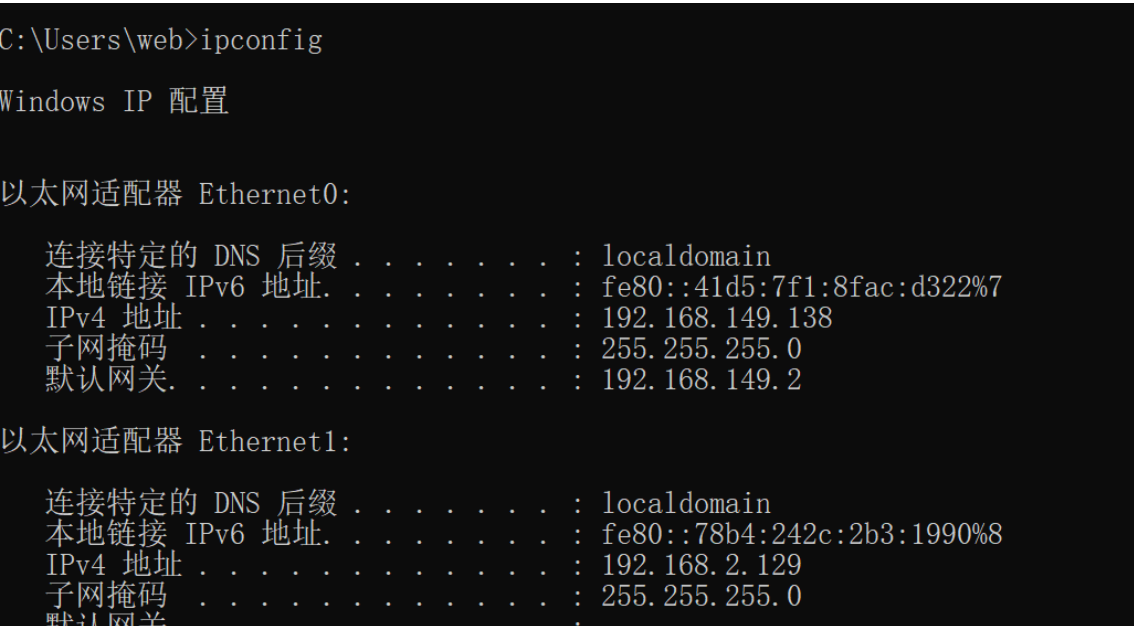Click the IPv6 address fe80::78b4:242c:2b3:1990%8
1134x626 pixels.
coord(802,534)
